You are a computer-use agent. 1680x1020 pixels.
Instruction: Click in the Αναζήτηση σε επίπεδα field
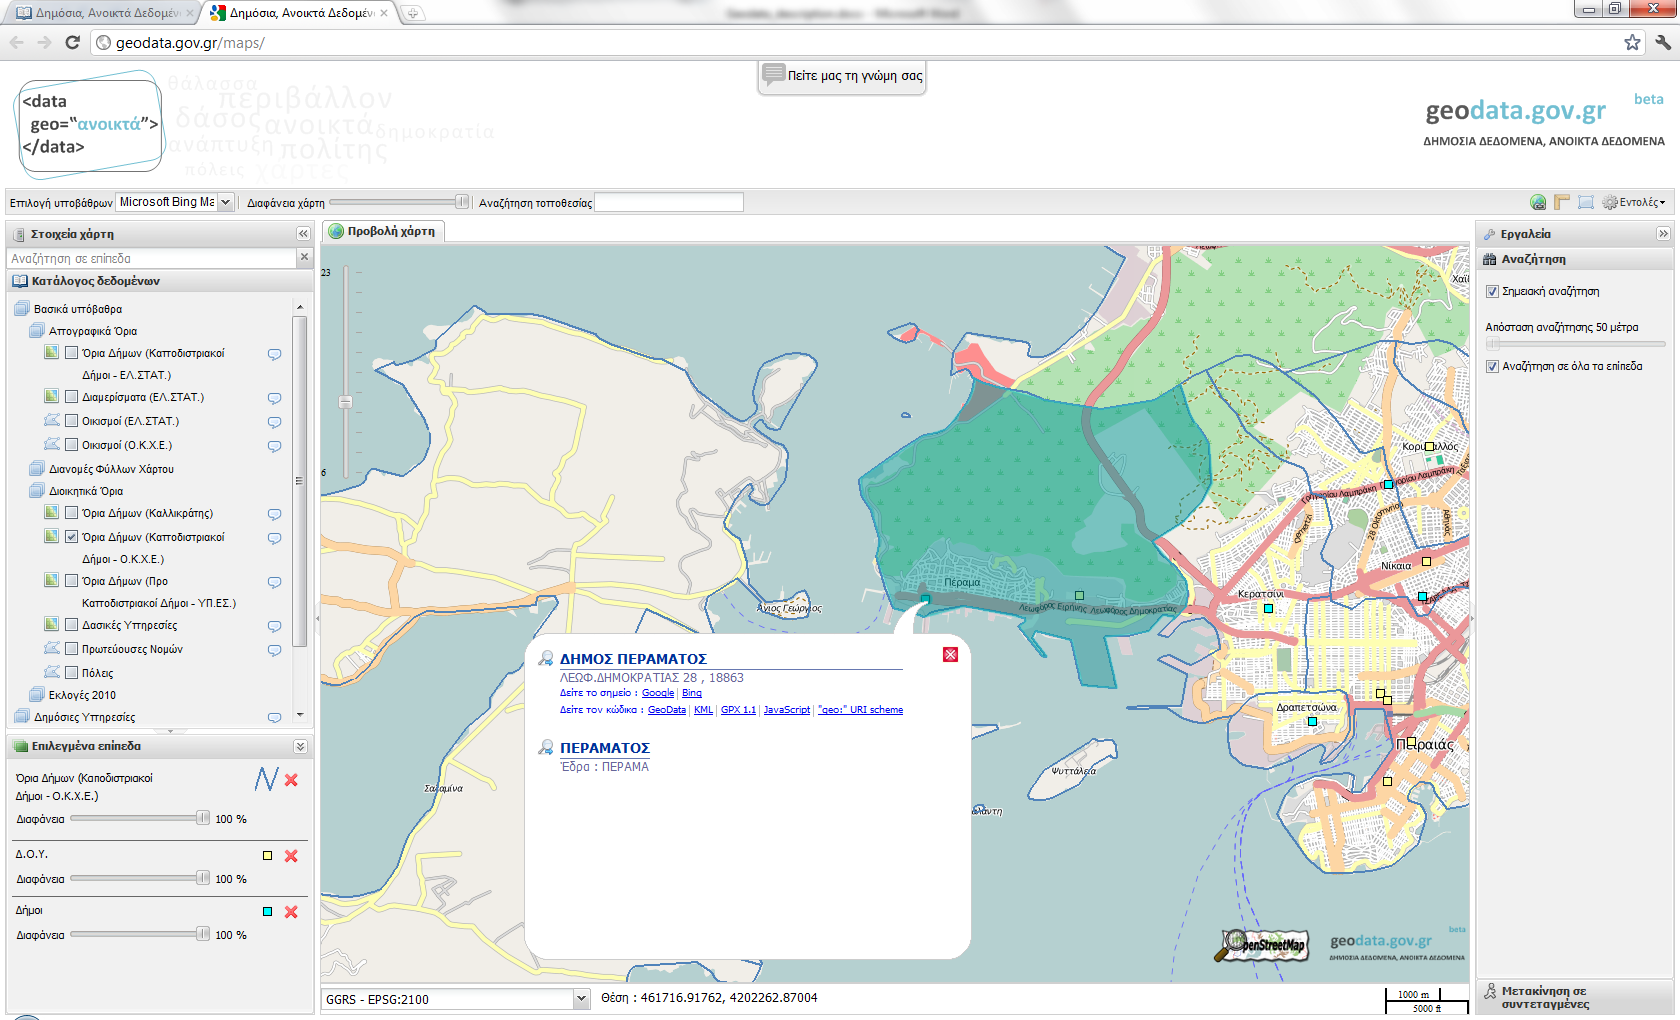click(x=152, y=258)
